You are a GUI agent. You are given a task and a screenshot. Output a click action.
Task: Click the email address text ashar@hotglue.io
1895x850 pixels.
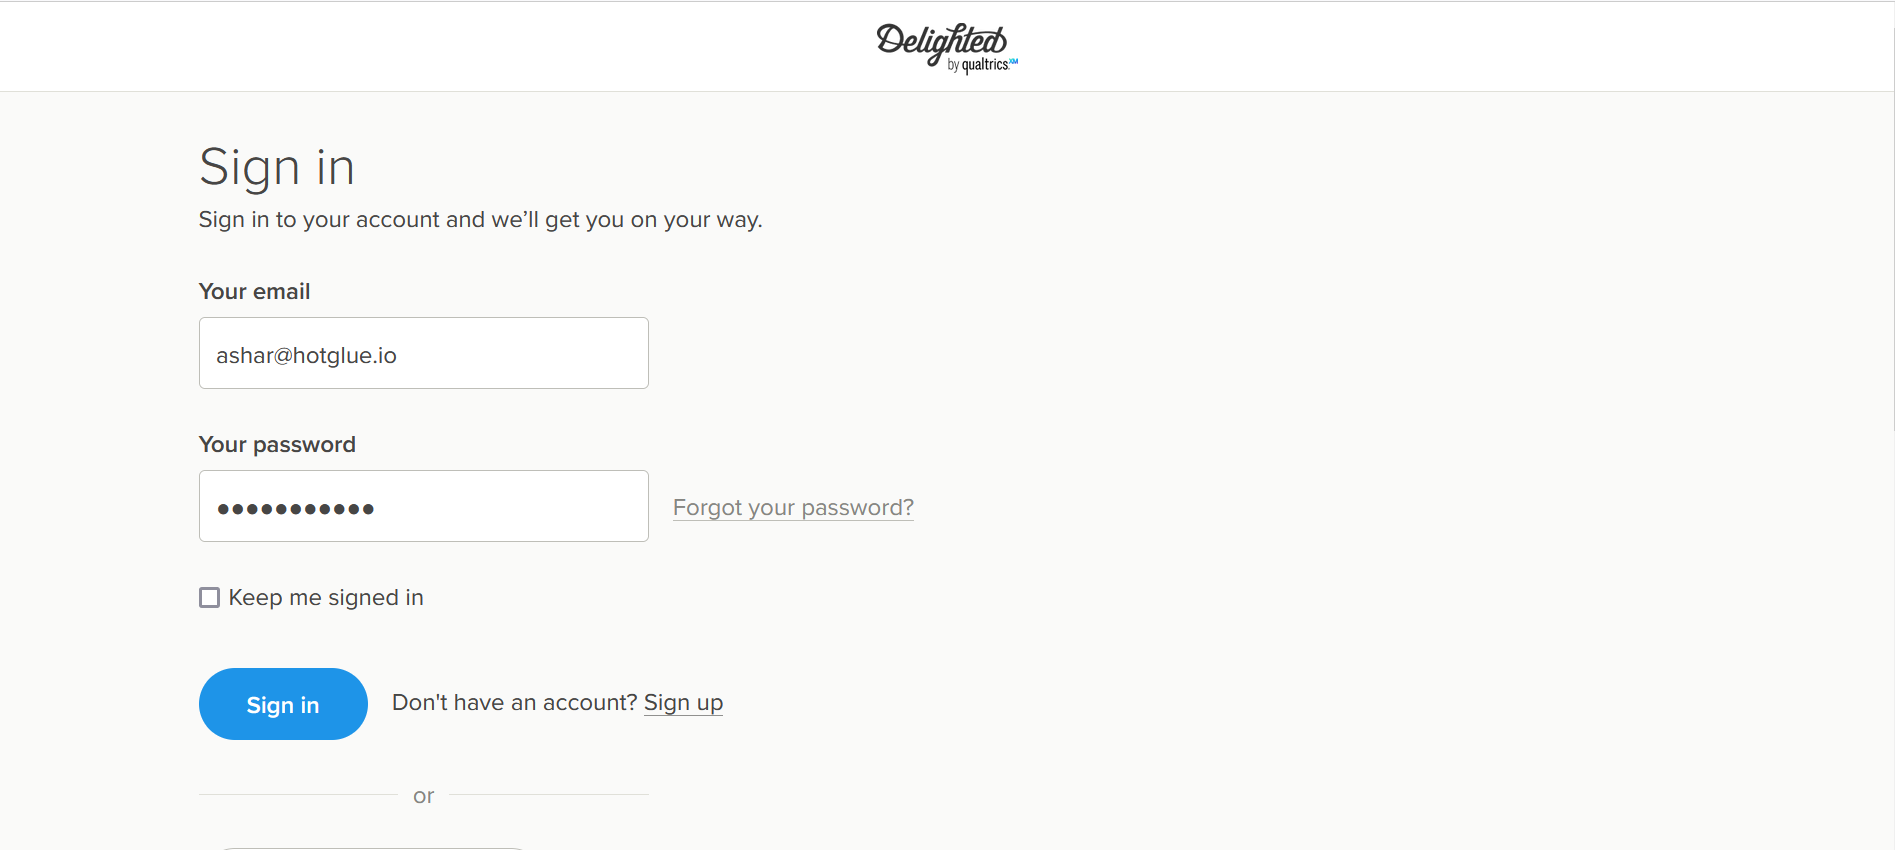point(306,356)
